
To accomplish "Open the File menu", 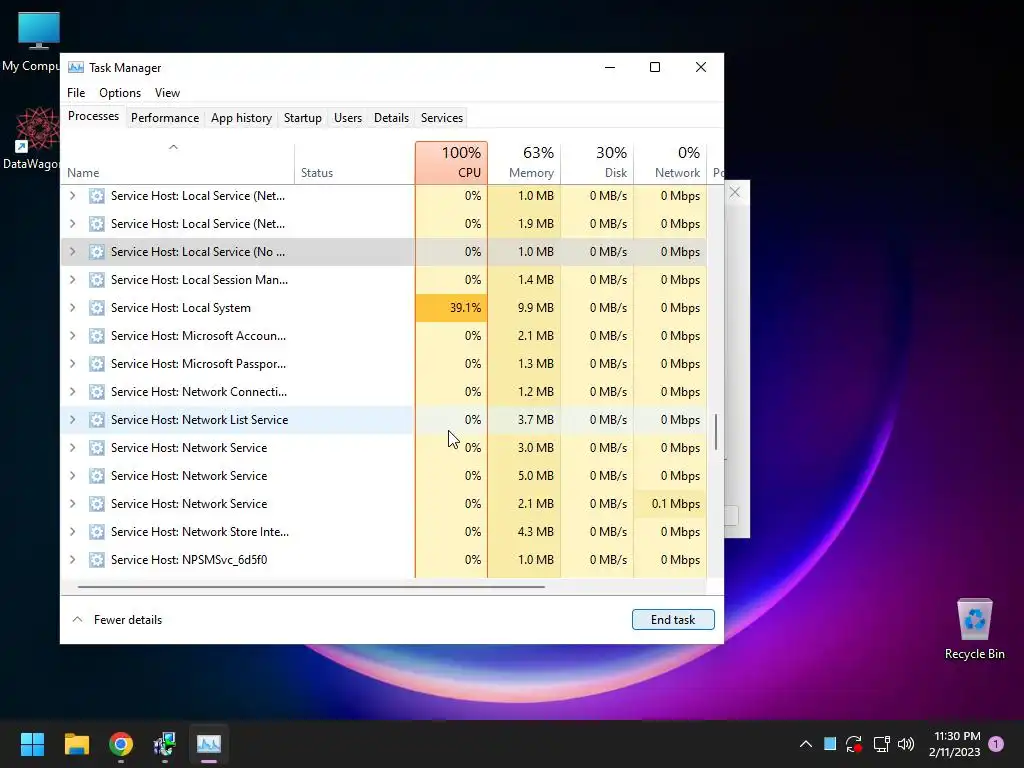I will coord(76,93).
